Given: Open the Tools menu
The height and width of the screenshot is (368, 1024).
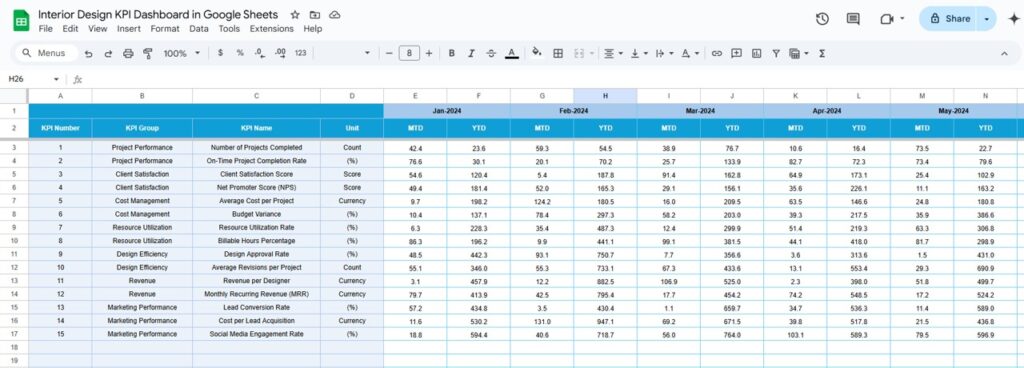Looking at the screenshot, I should tap(229, 29).
